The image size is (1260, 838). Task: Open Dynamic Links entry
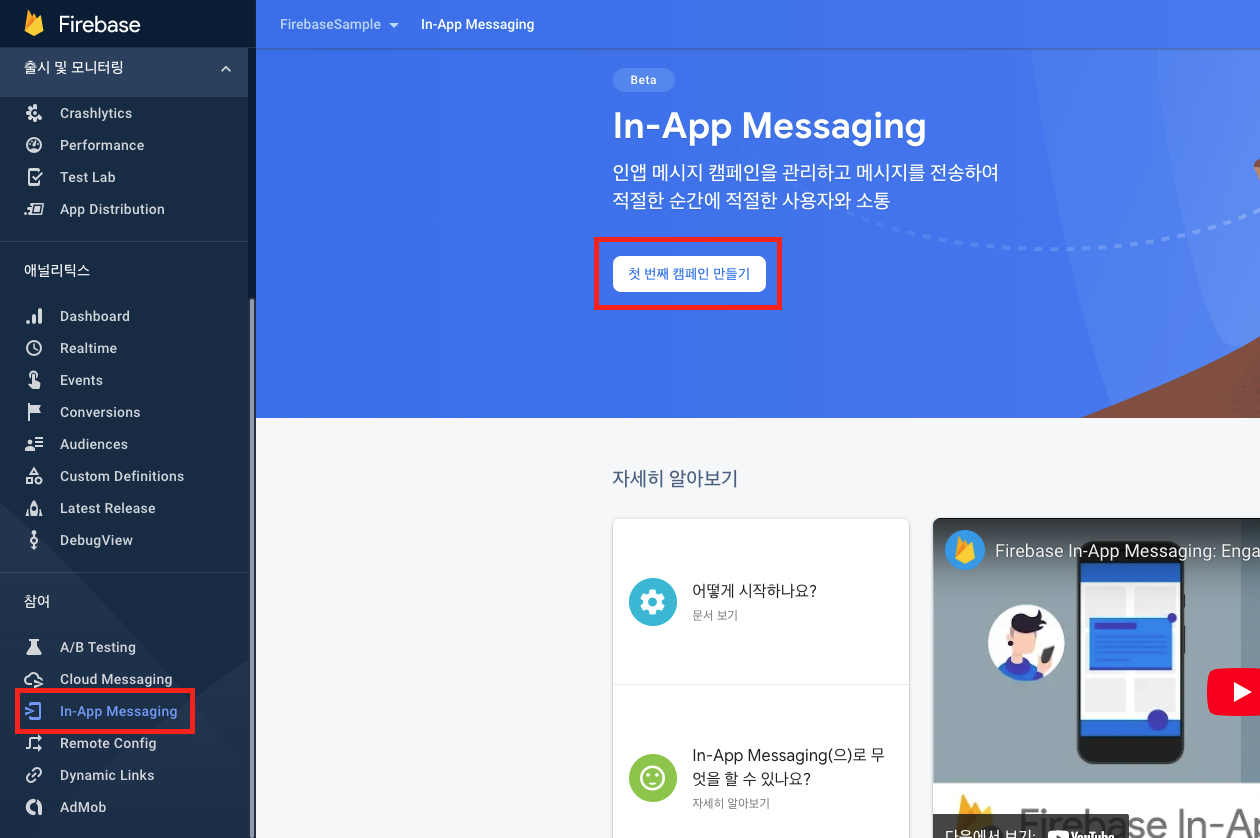click(107, 775)
